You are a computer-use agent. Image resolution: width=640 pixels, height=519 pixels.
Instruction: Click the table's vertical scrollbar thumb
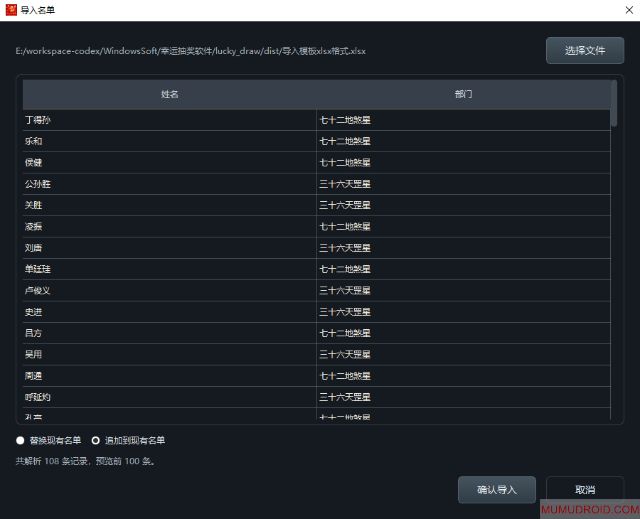click(613, 103)
